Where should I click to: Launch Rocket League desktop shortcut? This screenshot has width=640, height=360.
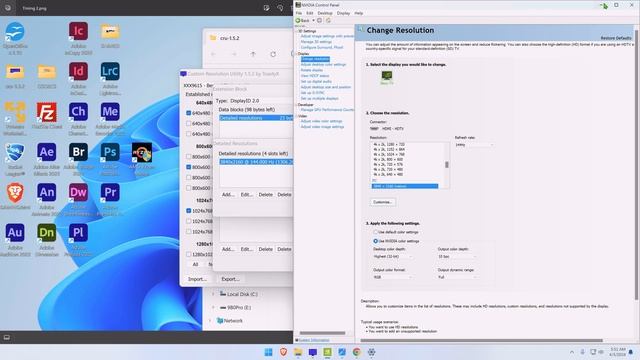click(x=15, y=159)
